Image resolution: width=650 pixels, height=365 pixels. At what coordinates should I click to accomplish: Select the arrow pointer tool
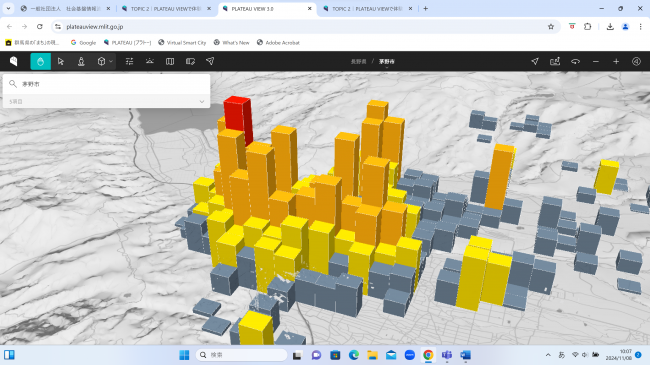click(61, 61)
